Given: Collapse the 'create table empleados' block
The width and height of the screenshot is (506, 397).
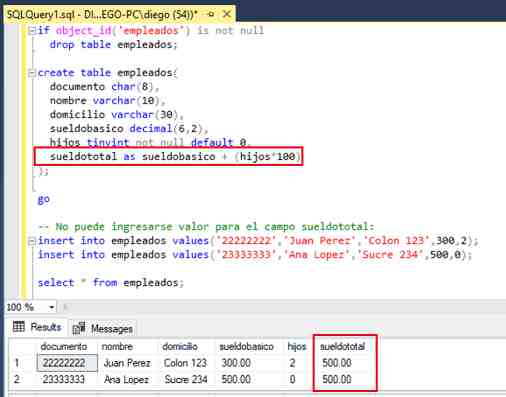Looking at the screenshot, I should (32, 73).
